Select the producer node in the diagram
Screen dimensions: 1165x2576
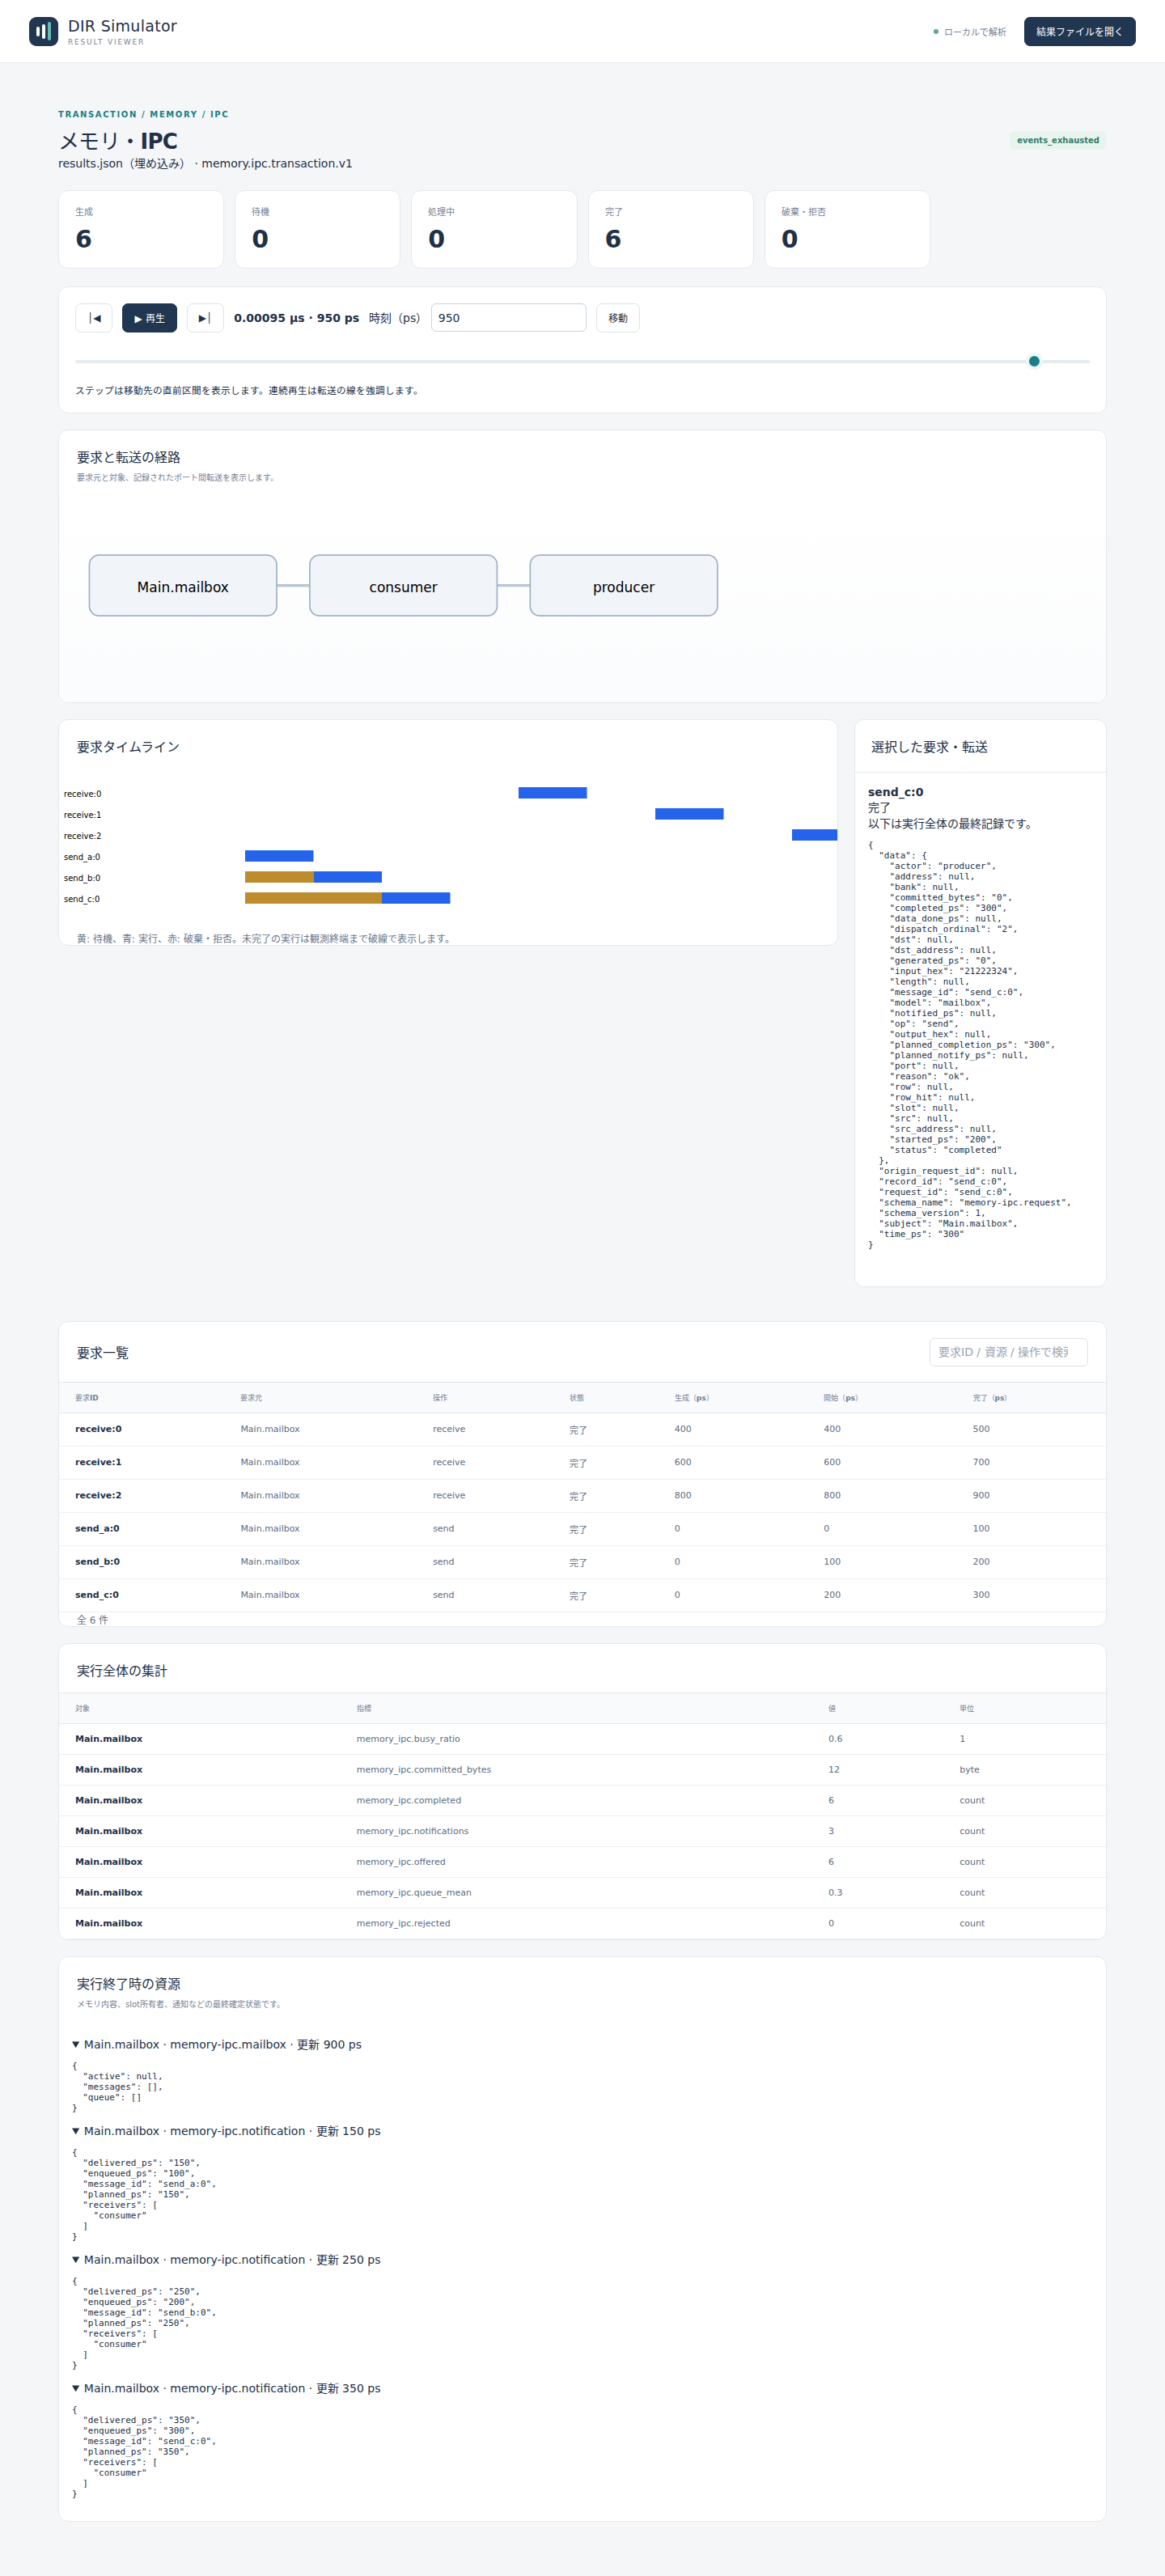pyautogui.click(x=624, y=586)
